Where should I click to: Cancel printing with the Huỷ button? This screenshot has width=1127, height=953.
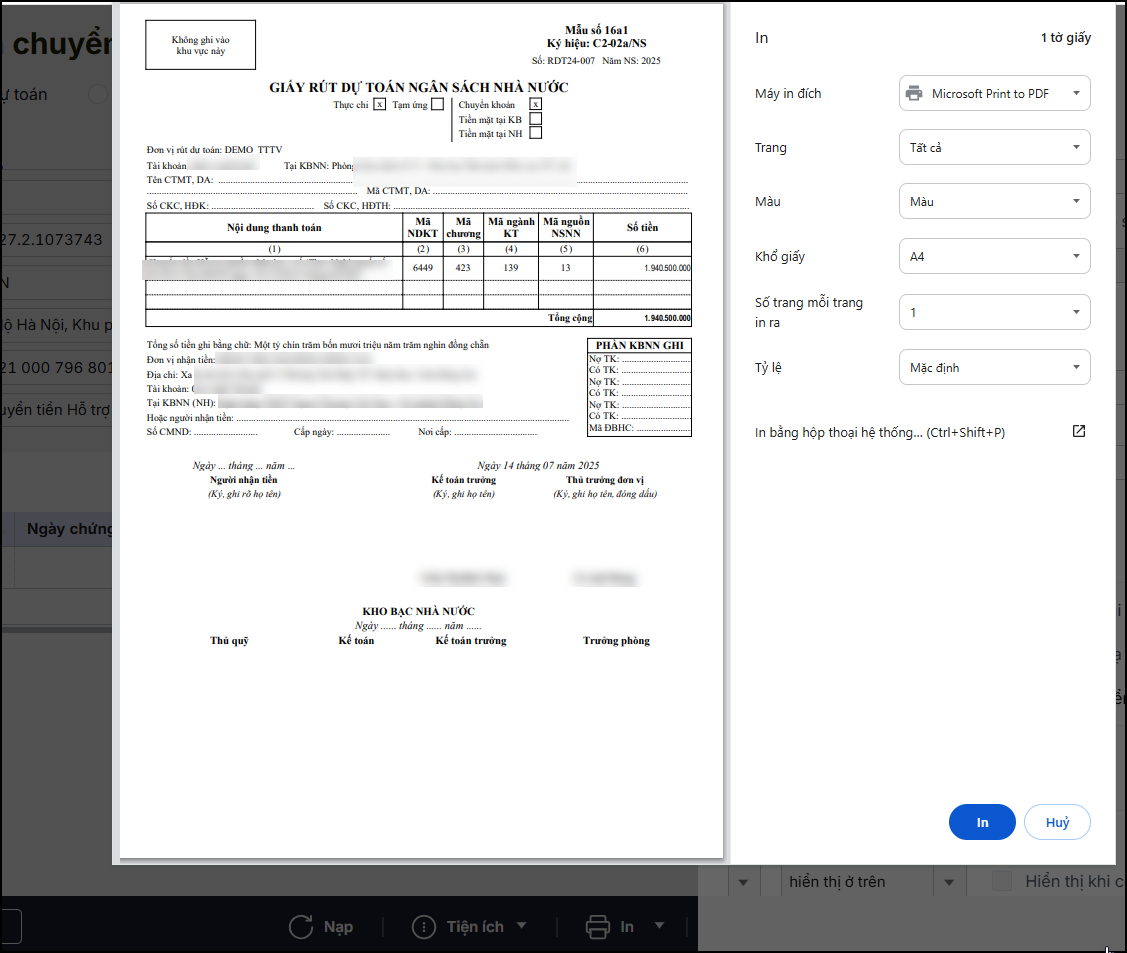click(1056, 822)
